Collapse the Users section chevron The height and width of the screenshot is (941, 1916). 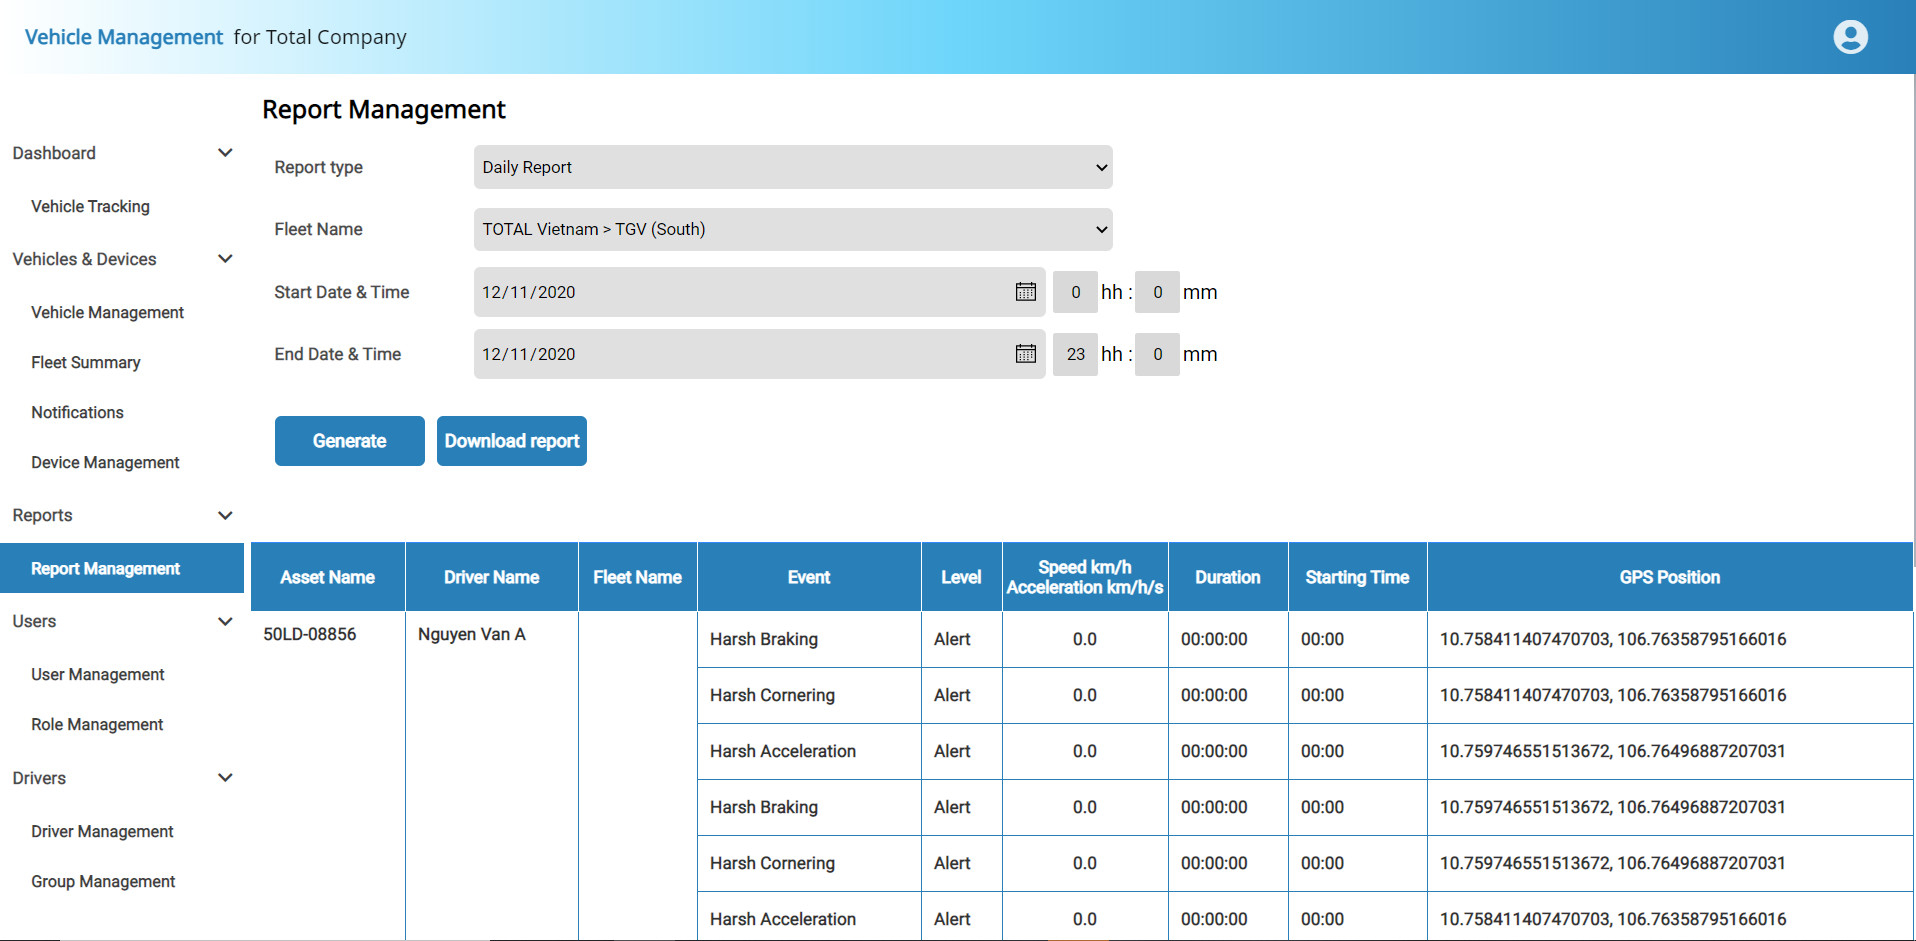click(225, 621)
